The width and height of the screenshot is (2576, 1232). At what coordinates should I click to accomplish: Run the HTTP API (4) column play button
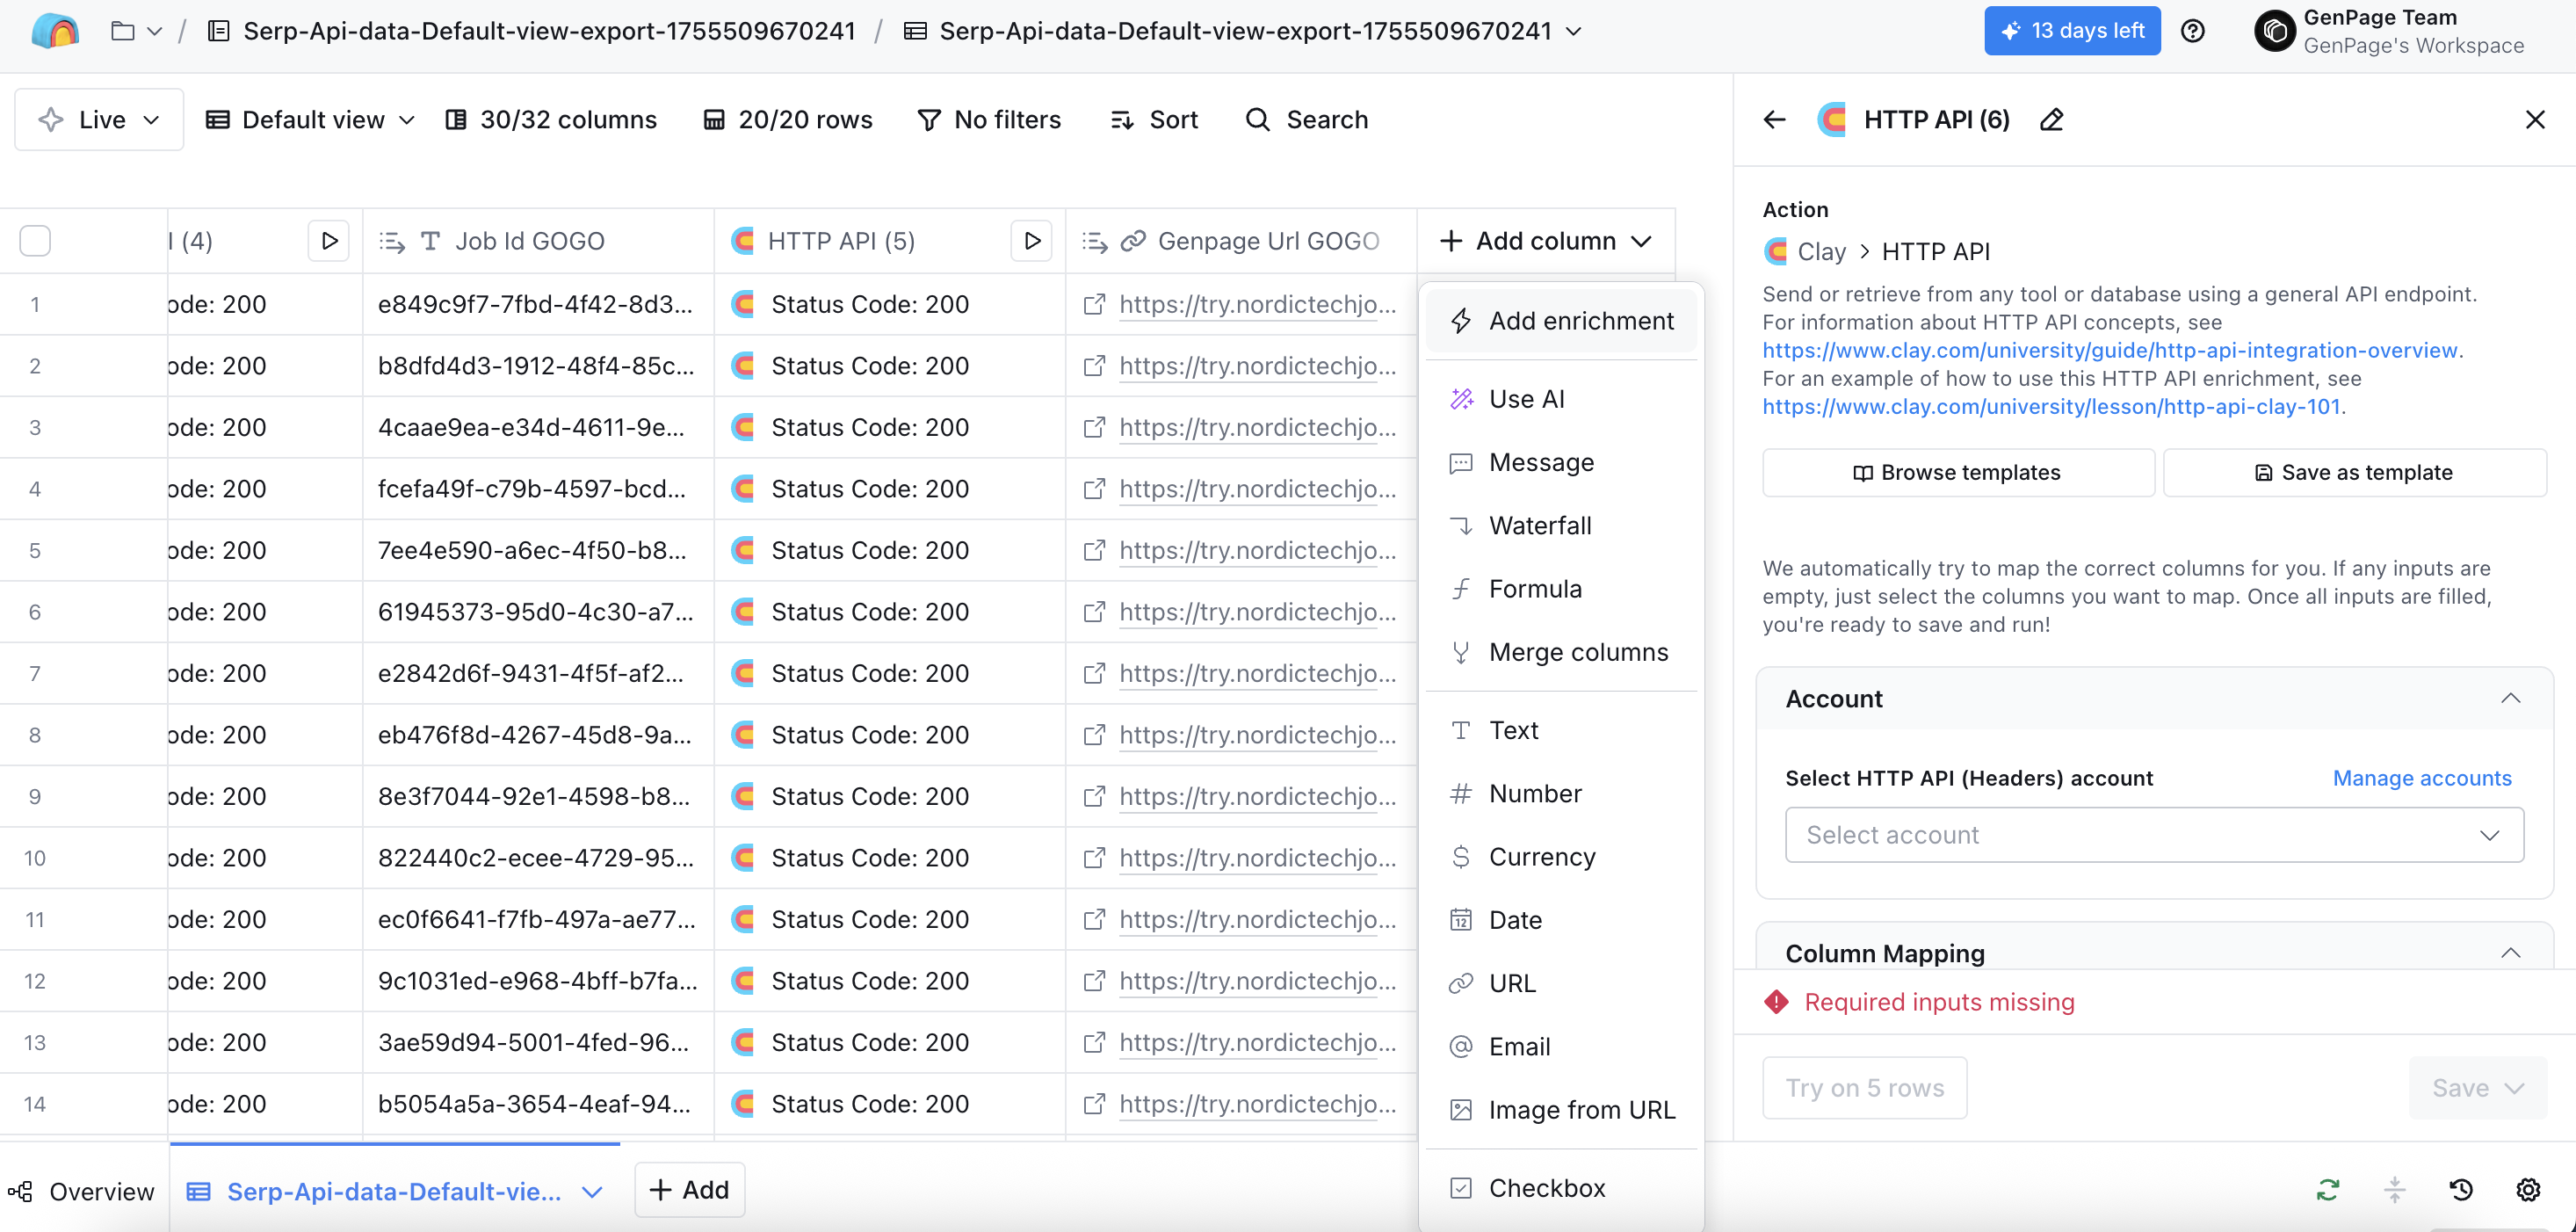tap(329, 241)
